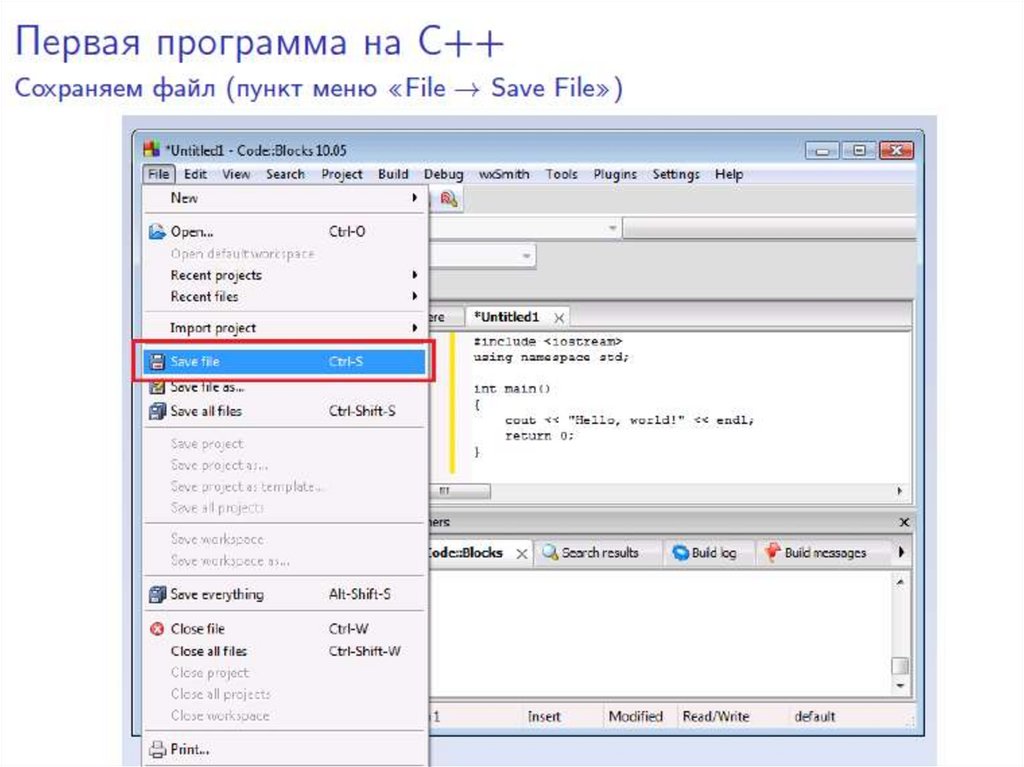
Task: Choose Save file as... entry
Action: (x=284, y=387)
